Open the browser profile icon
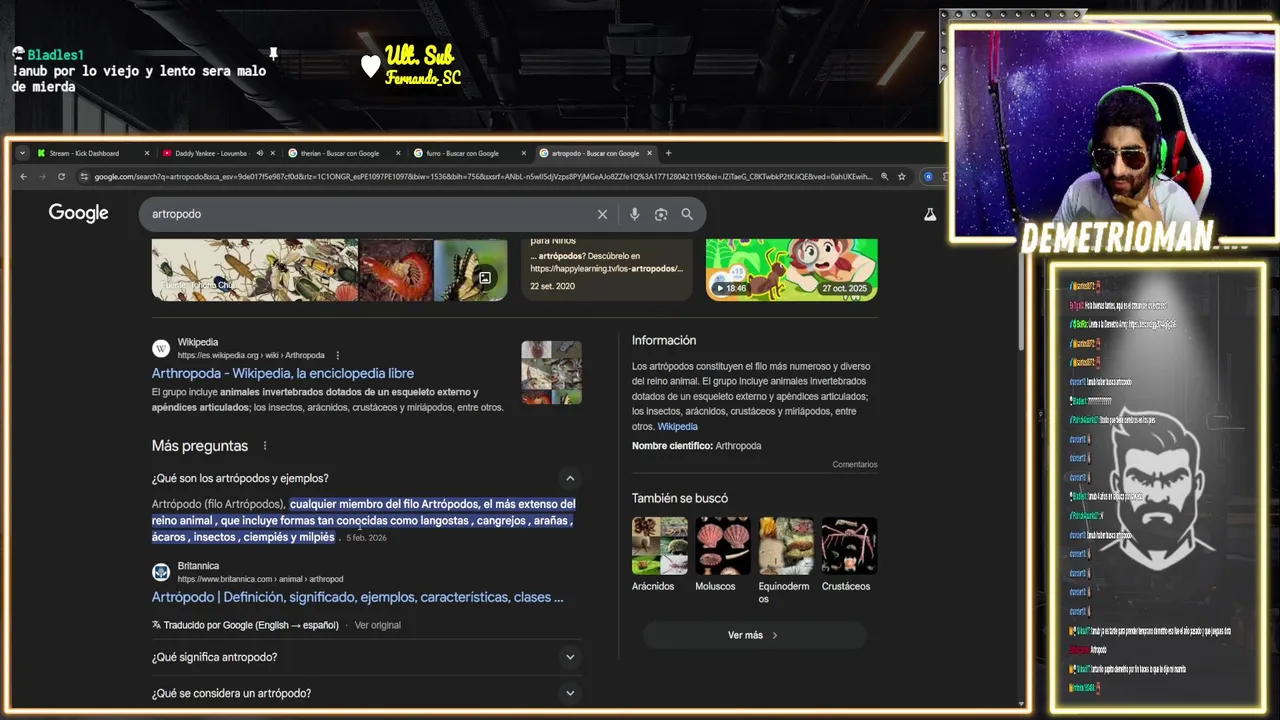 (x=928, y=176)
